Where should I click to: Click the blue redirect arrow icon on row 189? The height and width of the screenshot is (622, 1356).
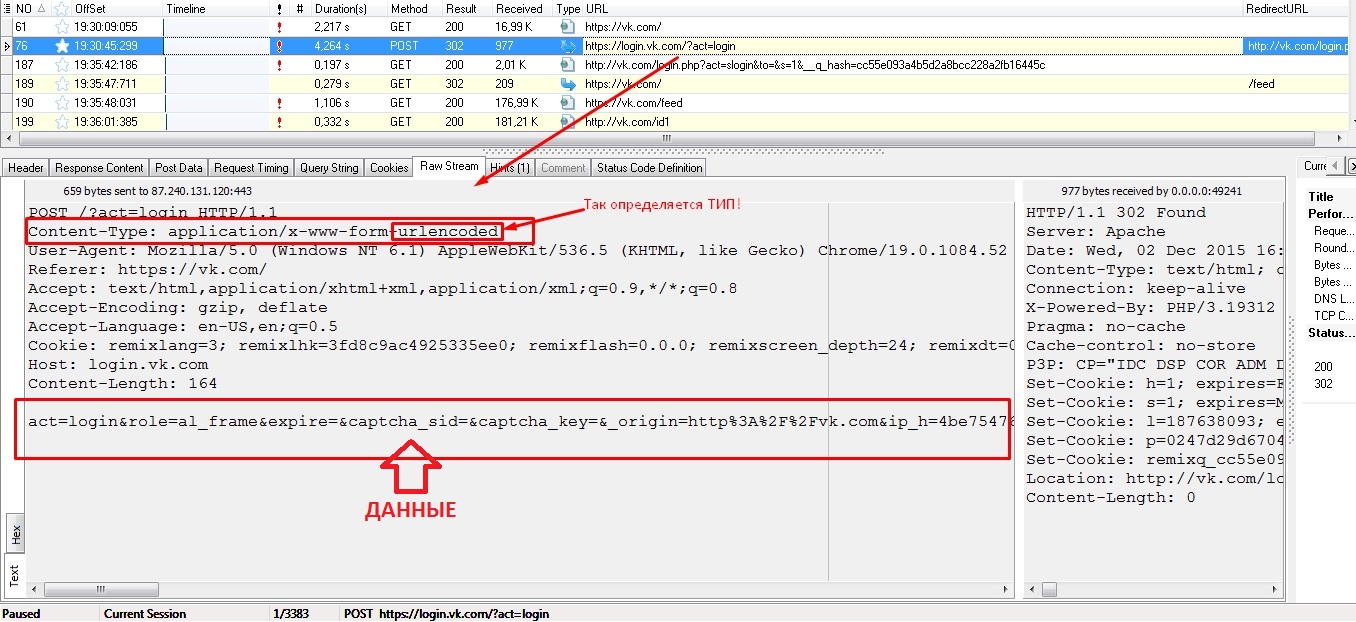click(568, 84)
